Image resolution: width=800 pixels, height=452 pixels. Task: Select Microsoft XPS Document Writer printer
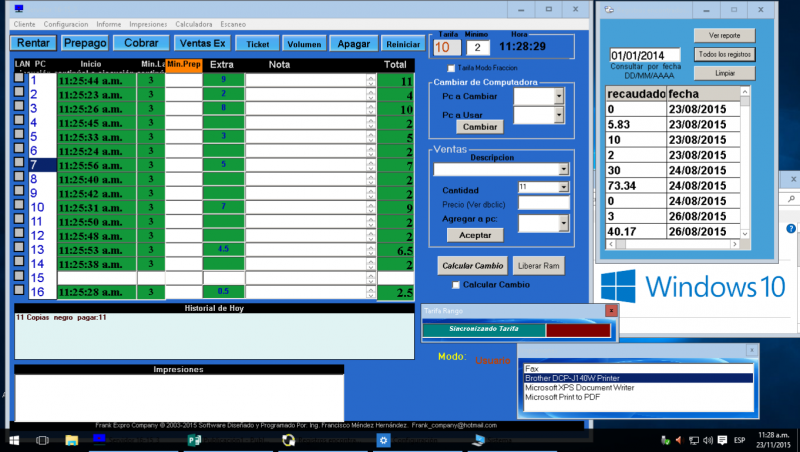[638, 388]
